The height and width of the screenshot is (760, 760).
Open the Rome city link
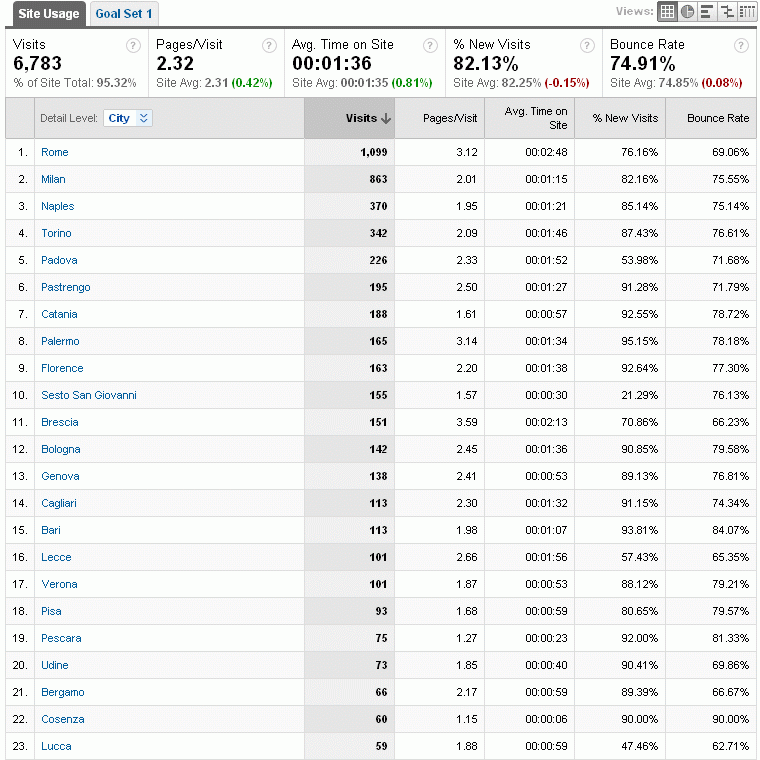pyautogui.click(x=55, y=152)
